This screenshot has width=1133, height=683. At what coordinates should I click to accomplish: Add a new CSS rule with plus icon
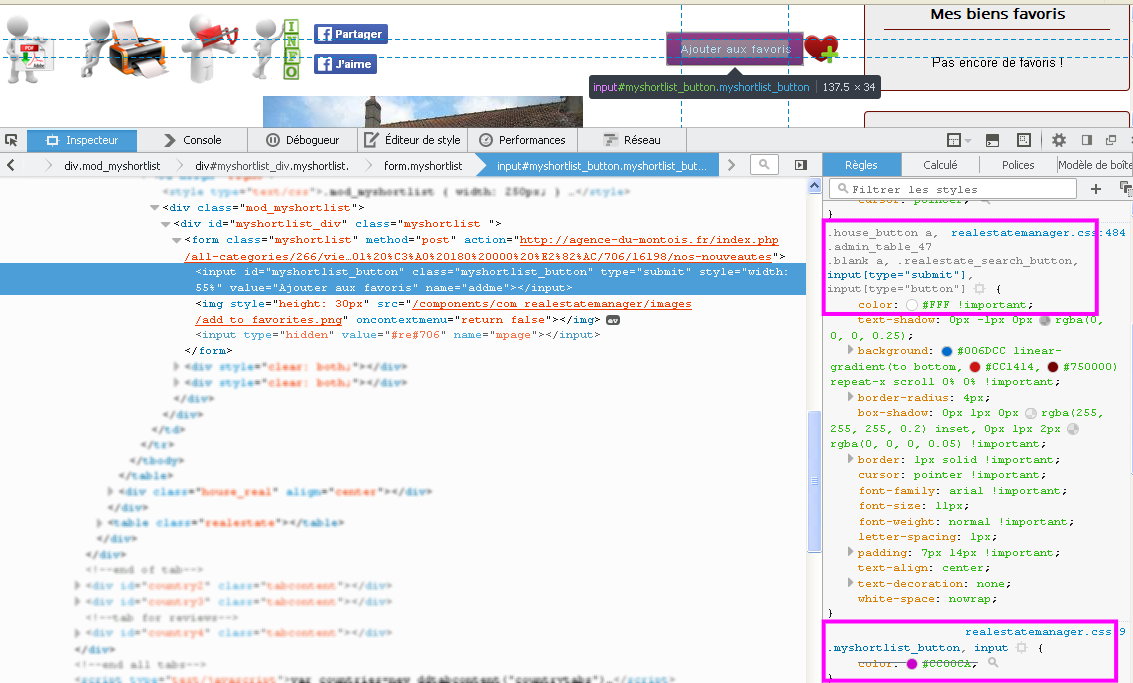[1095, 189]
